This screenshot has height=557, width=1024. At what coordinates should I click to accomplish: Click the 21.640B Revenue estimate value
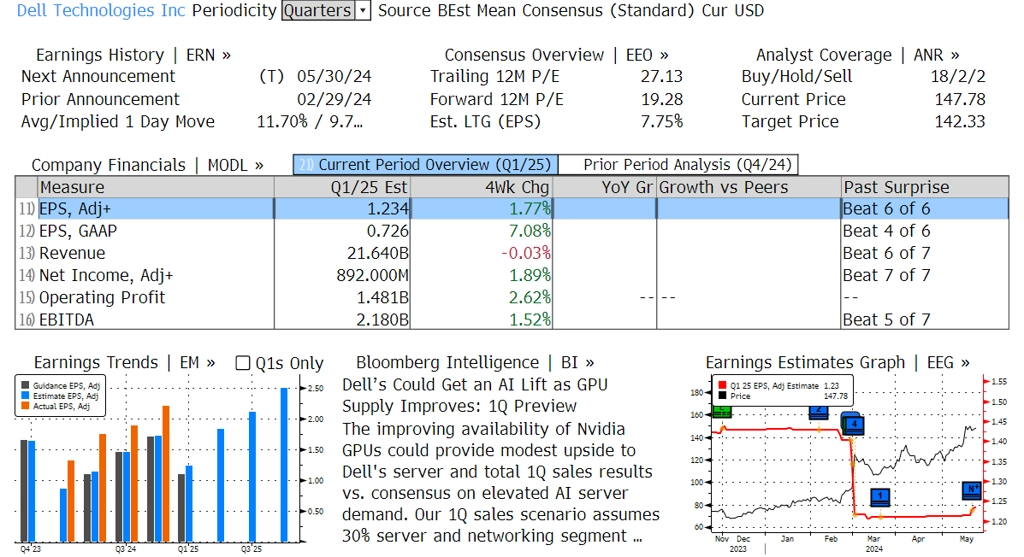378,253
